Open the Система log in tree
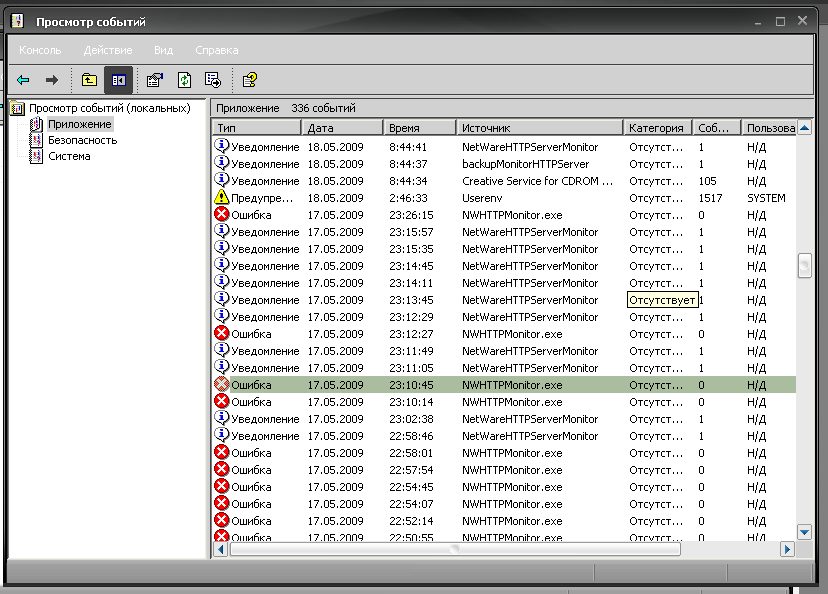The height and width of the screenshot is (594, 828). [x=69, y=156]
